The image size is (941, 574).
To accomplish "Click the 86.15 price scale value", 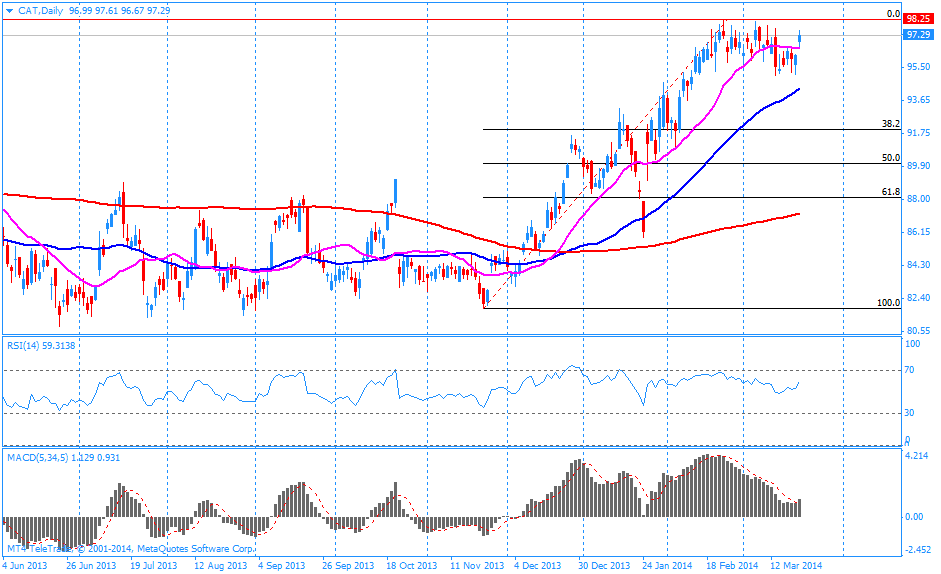I will [918, 232].
